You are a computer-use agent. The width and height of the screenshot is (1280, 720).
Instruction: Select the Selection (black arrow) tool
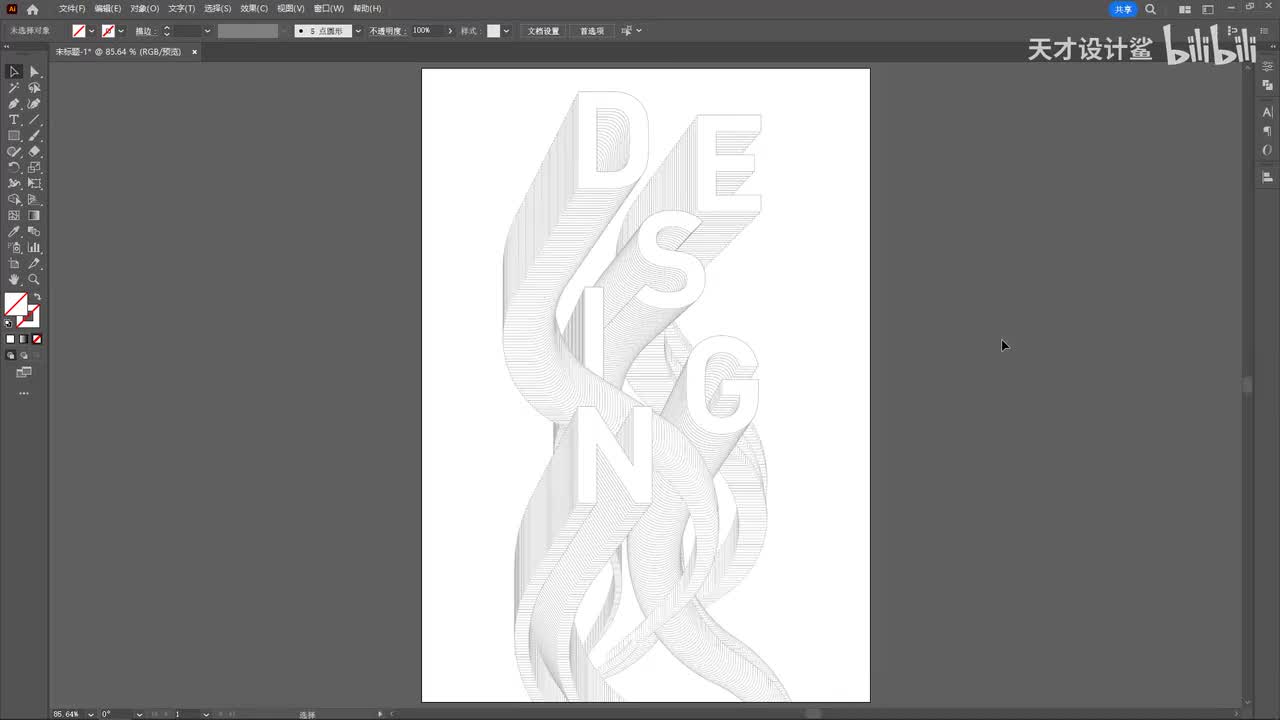pos(14,72)
